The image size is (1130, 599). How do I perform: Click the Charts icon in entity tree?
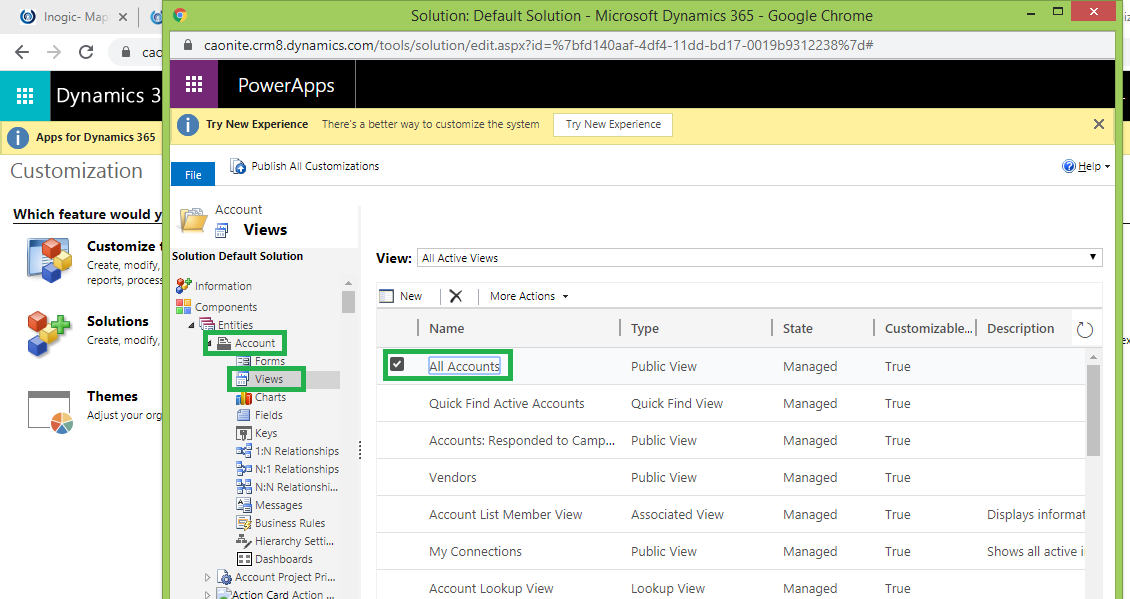[244, 397]
